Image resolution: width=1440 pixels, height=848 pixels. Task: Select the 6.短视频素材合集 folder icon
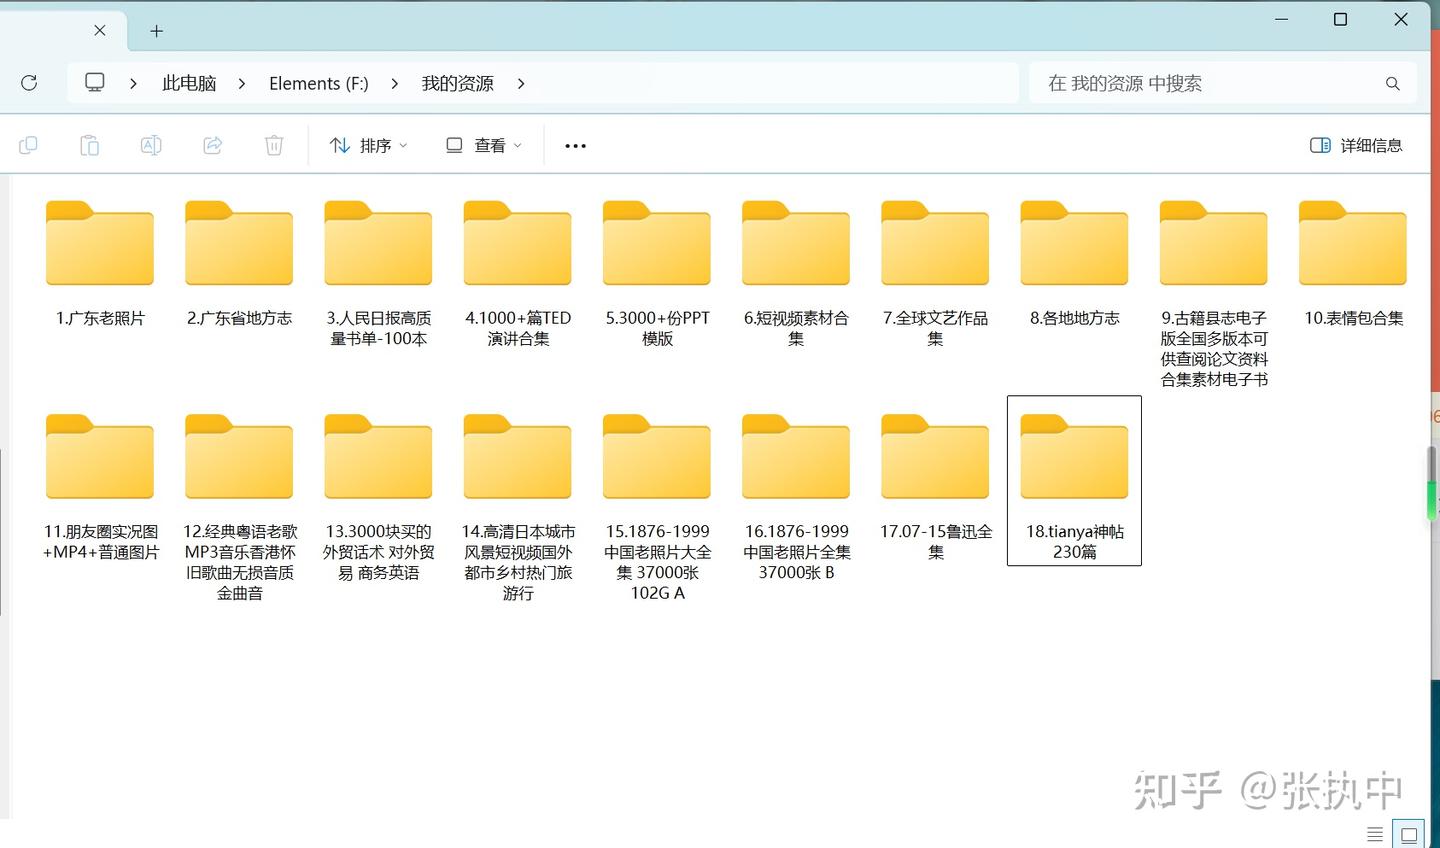[x=796, y=243]
